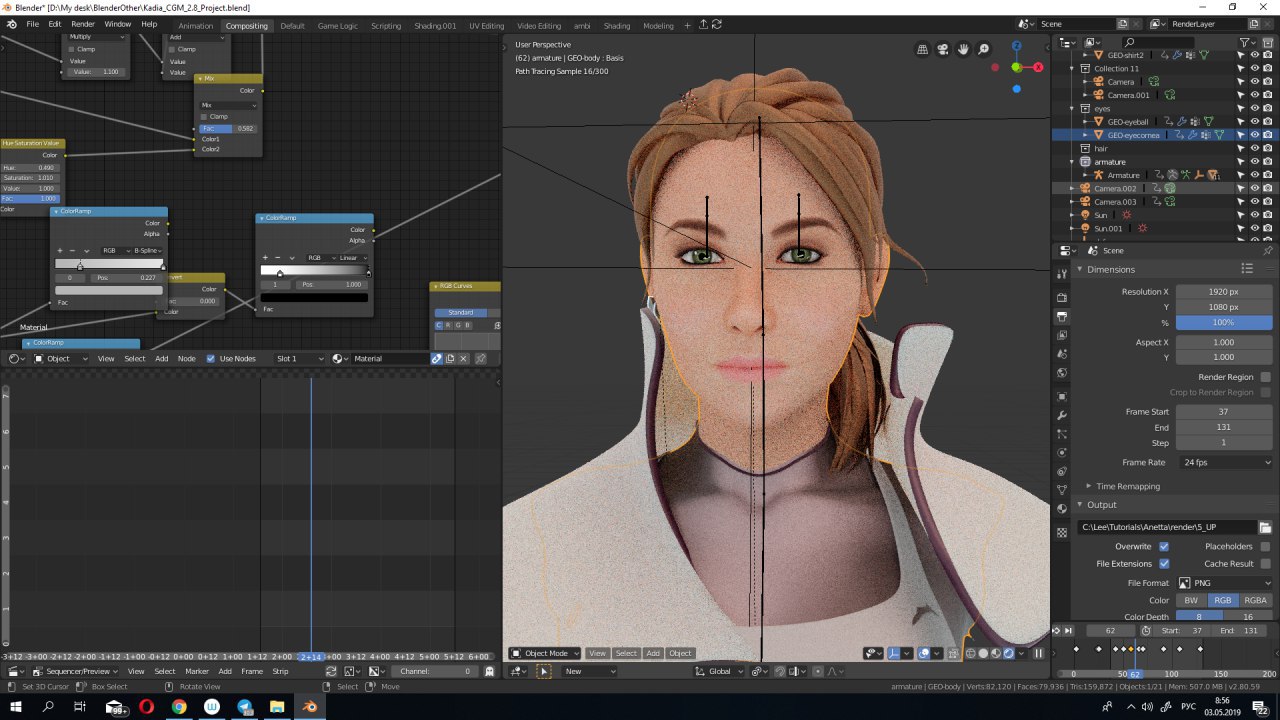Select solid viewport shading mode
The height and width of the screenshot is (720, 1280).
pyautogui.click(x=983, y=653)
